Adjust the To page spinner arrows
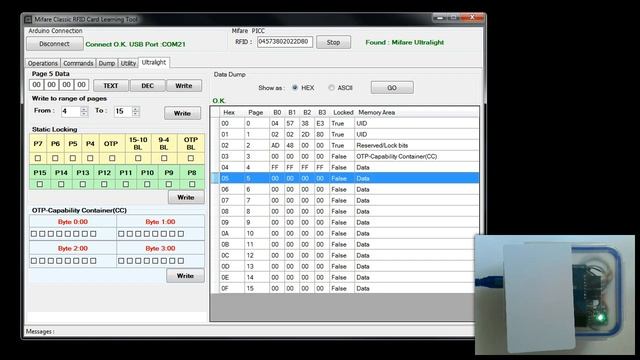Viewport: 640px width, 360px height. click(x=136, y=111)
